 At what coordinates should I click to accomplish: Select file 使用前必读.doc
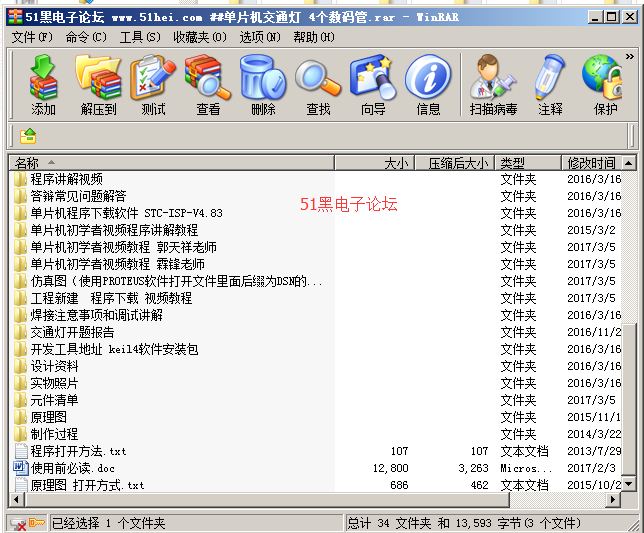click(x=72, y=468)
